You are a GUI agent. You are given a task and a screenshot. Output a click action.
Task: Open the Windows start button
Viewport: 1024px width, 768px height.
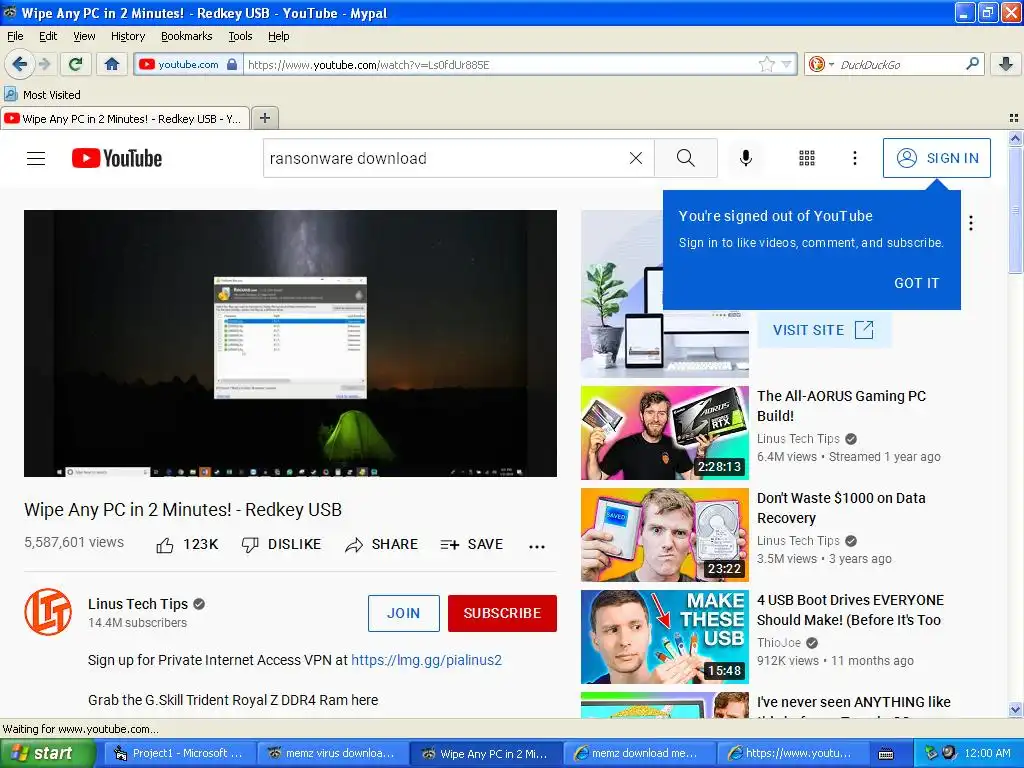[47, 754]
